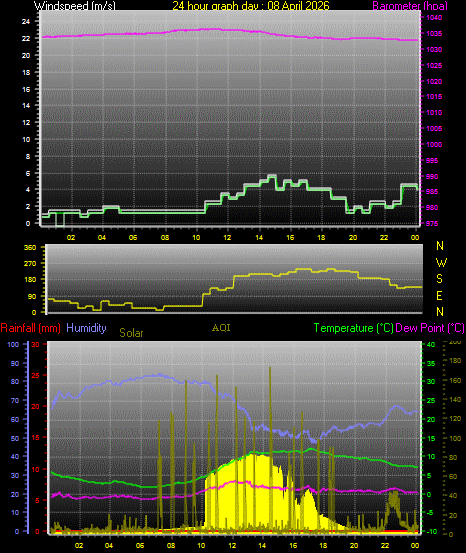Image resolution: width=466 pixels, height=553 pixels.
Task: Click the '1035' barometer scale value
Action: point(434,34)
